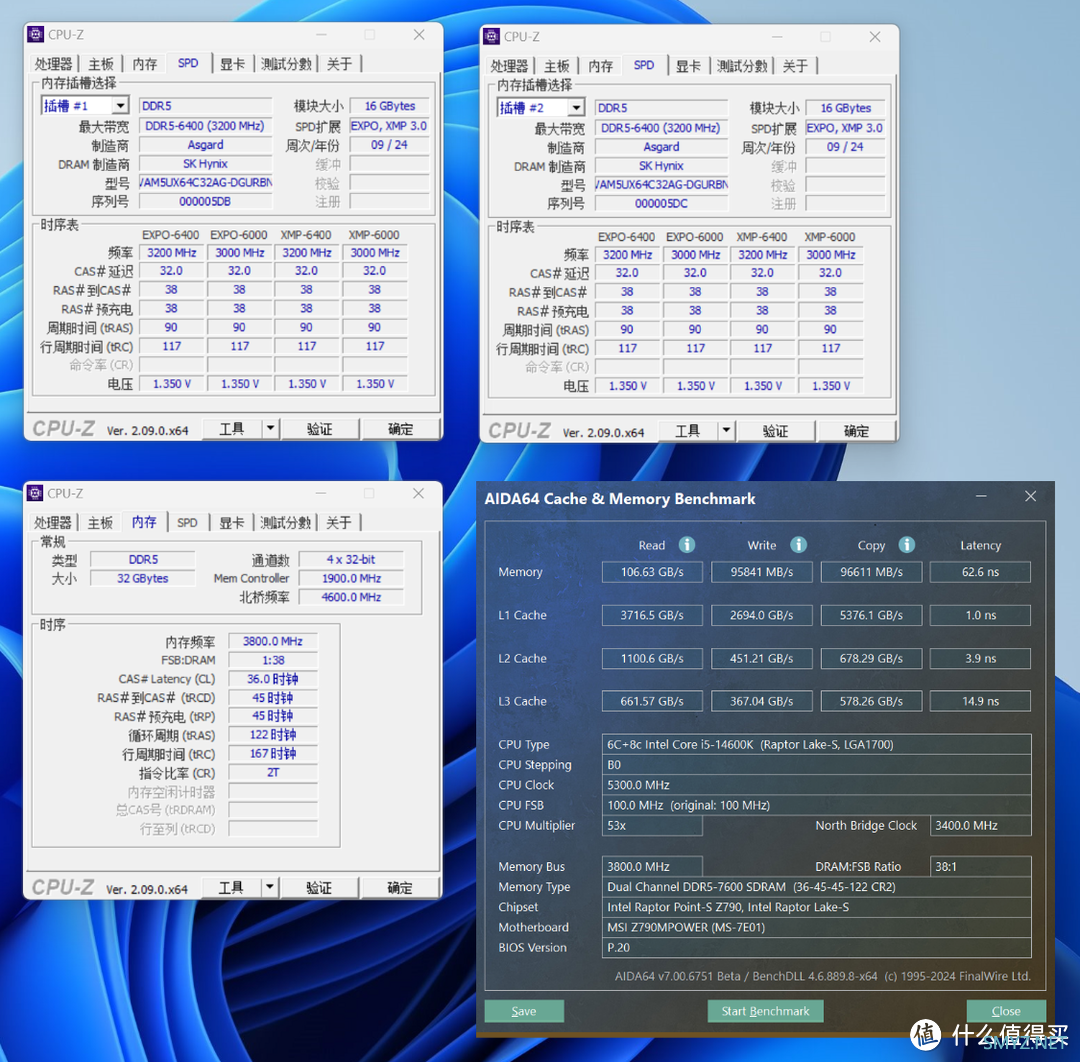
Task: Click BIOS Version P.20 field
Action: [x=816, y=948]
